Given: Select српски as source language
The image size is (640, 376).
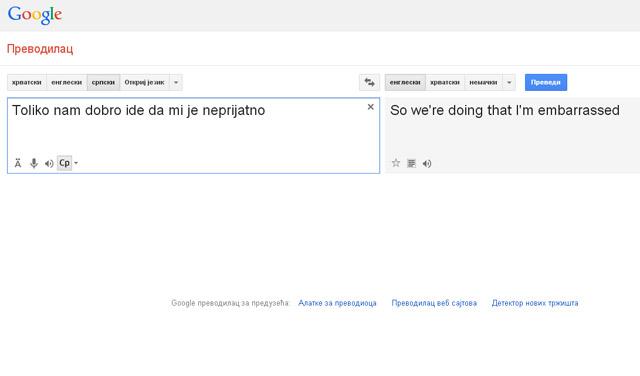Looking at the screenshot, I should tap(103, 82).
